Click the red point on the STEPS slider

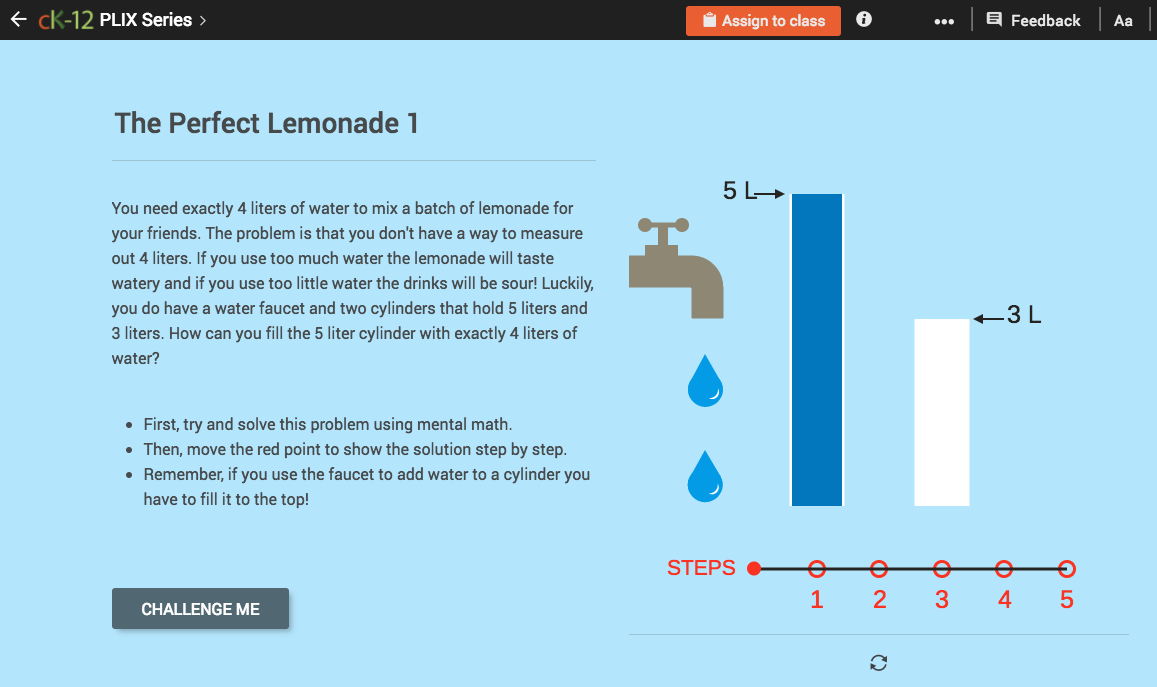754,568
